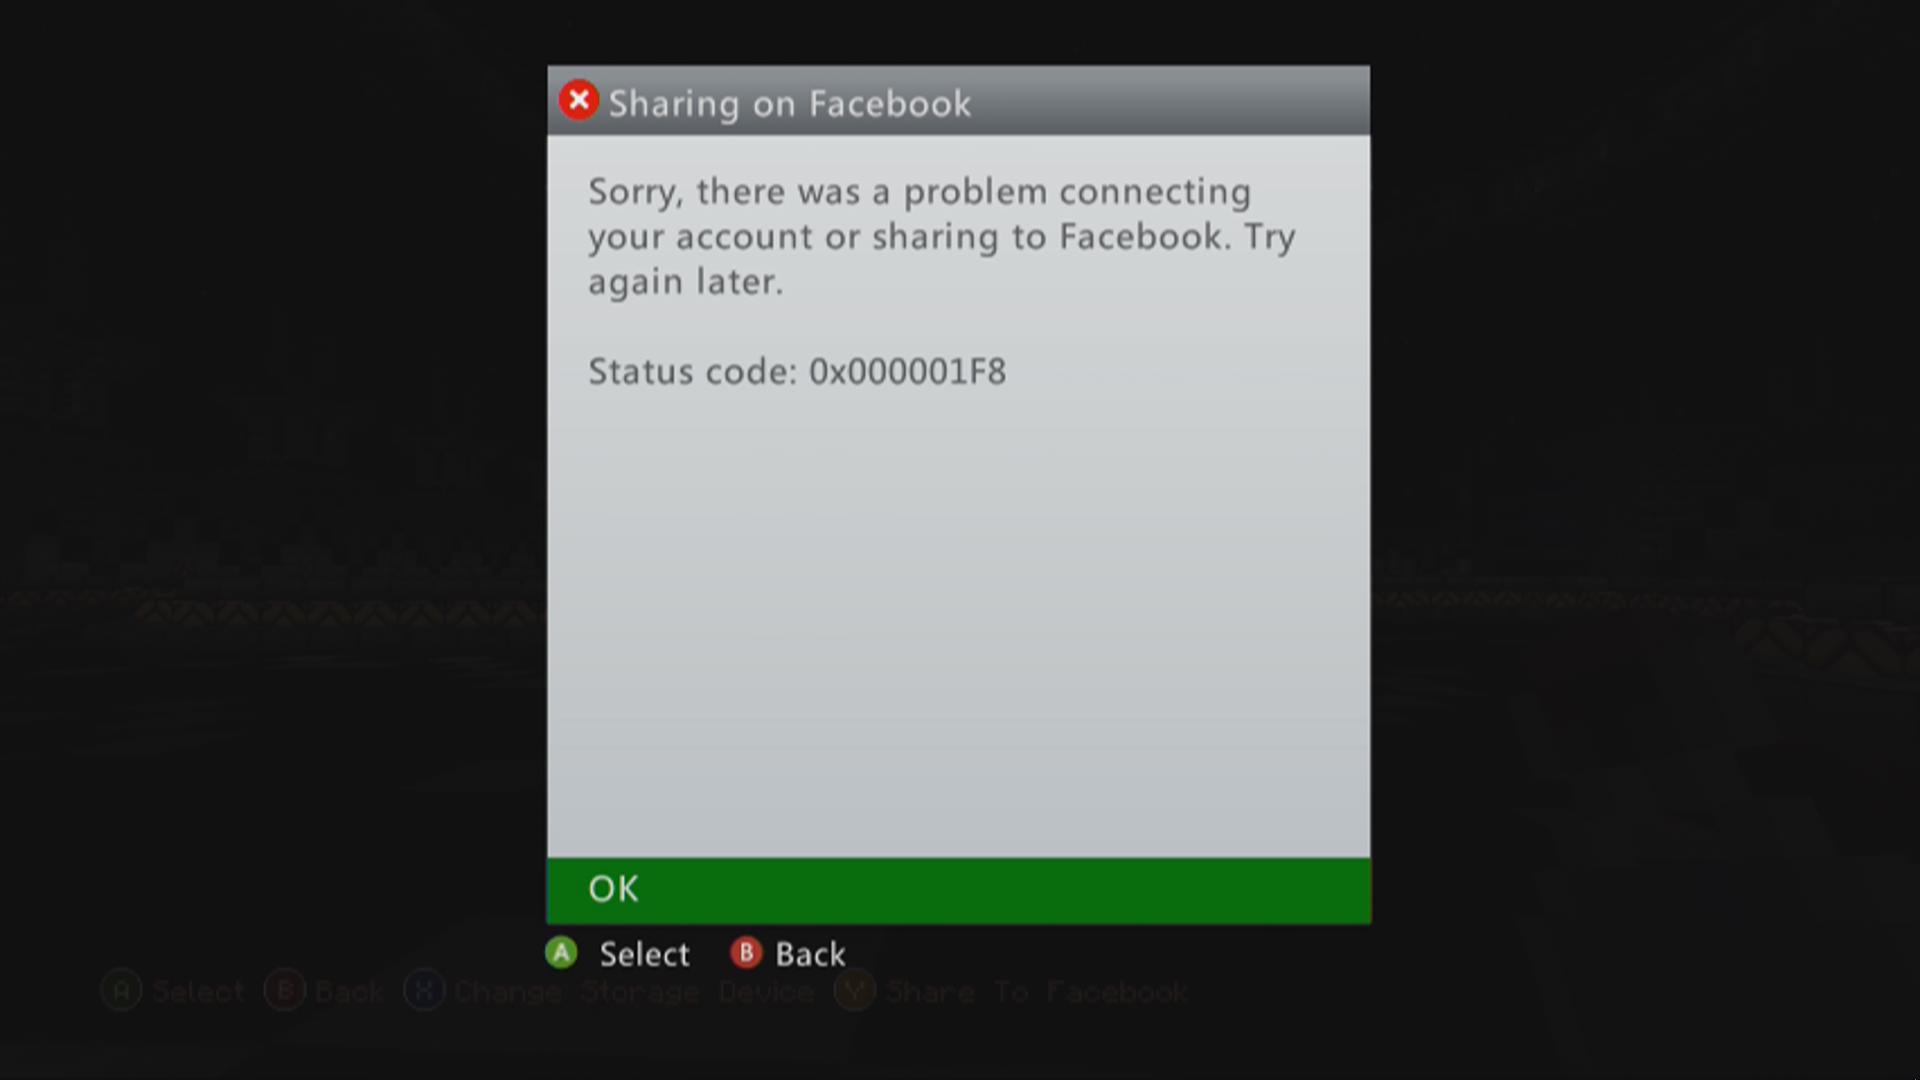Click the green A controller button icon

[561, 953]
